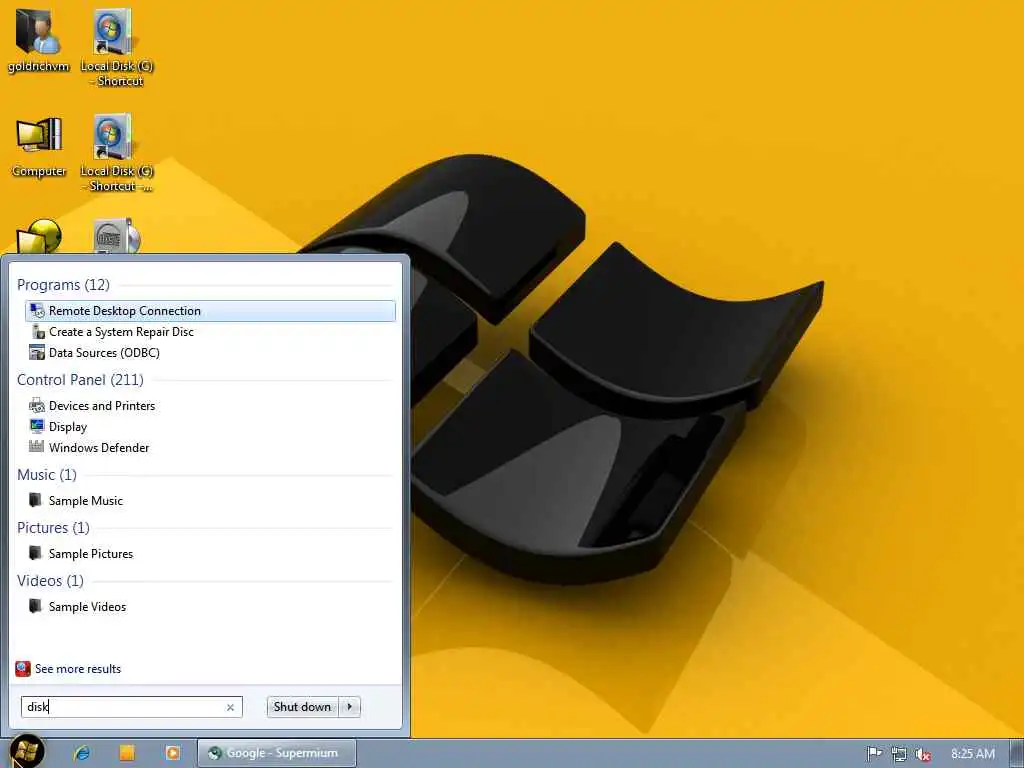Expand the Shut down options arrow
The width and height of the screenshot is (1024, 768).
pos(350,707)
